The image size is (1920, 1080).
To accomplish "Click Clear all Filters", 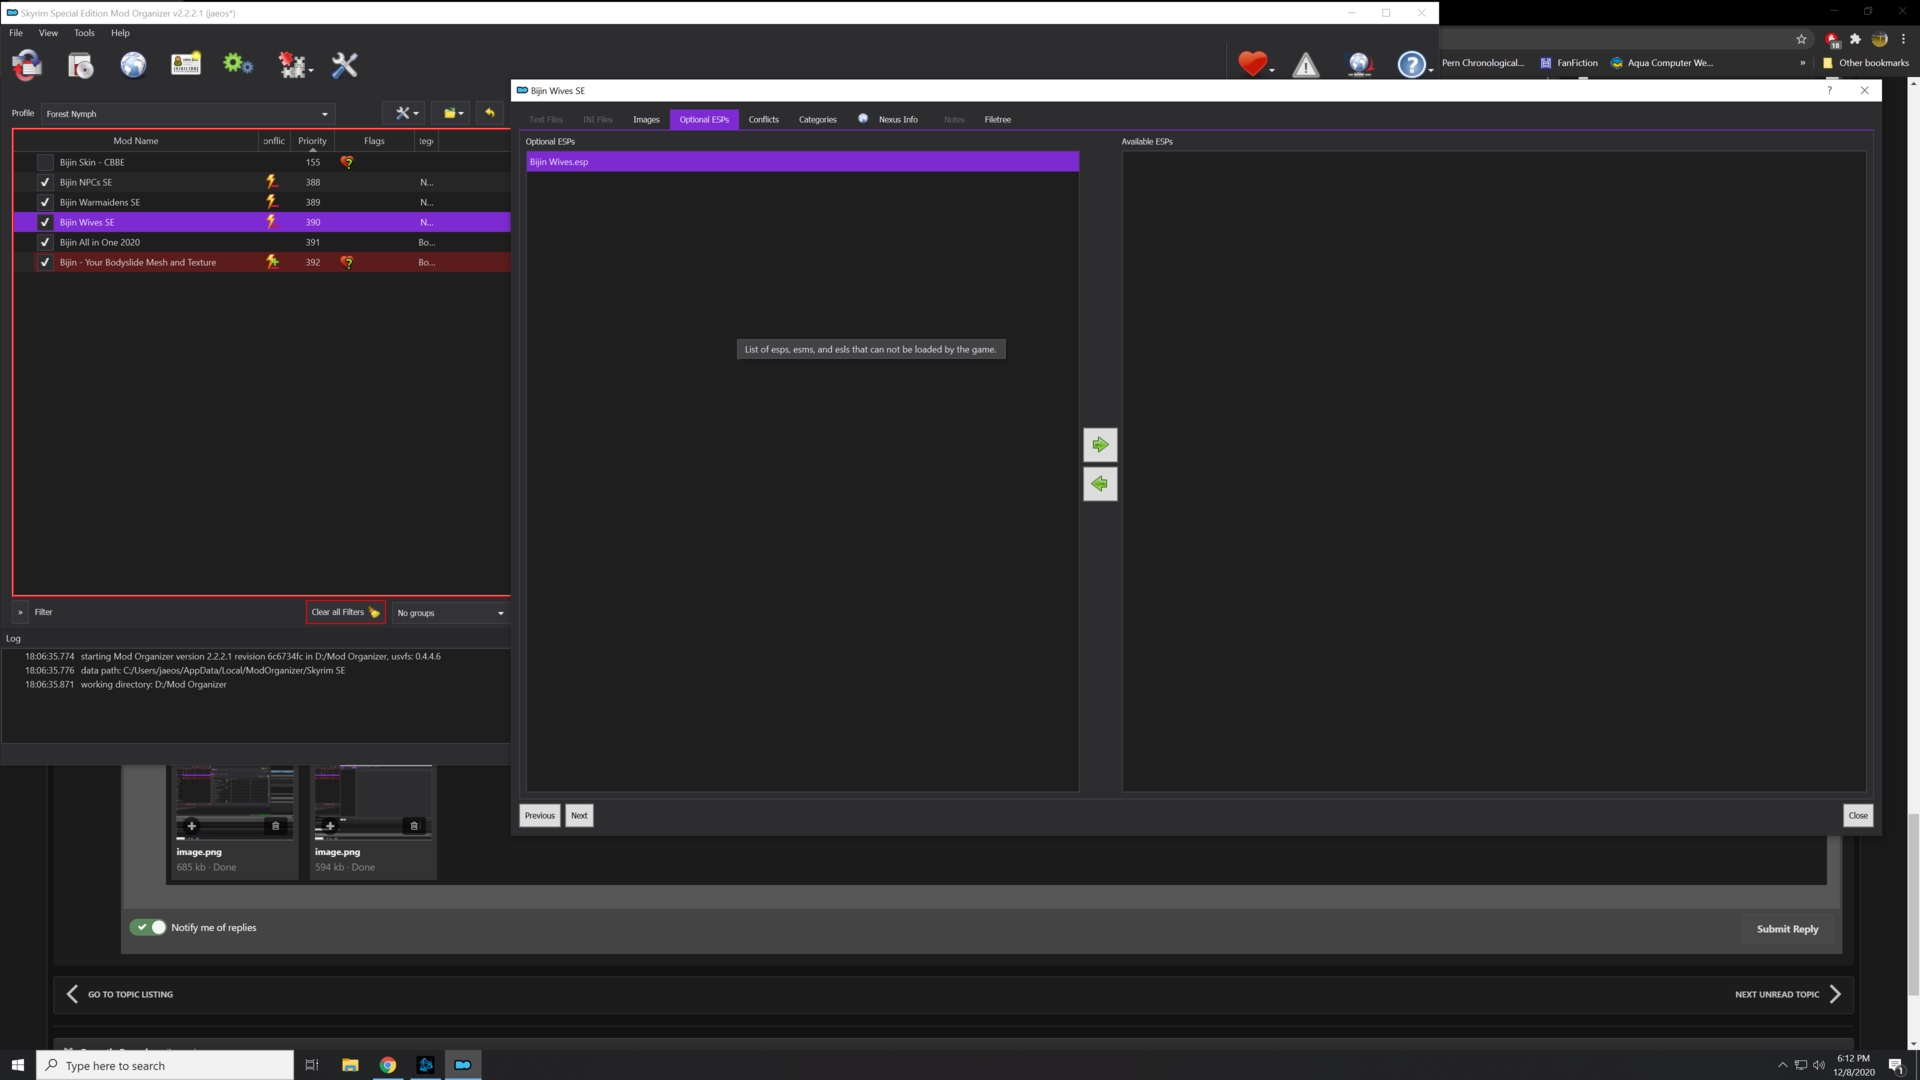I will click(345, 612).
